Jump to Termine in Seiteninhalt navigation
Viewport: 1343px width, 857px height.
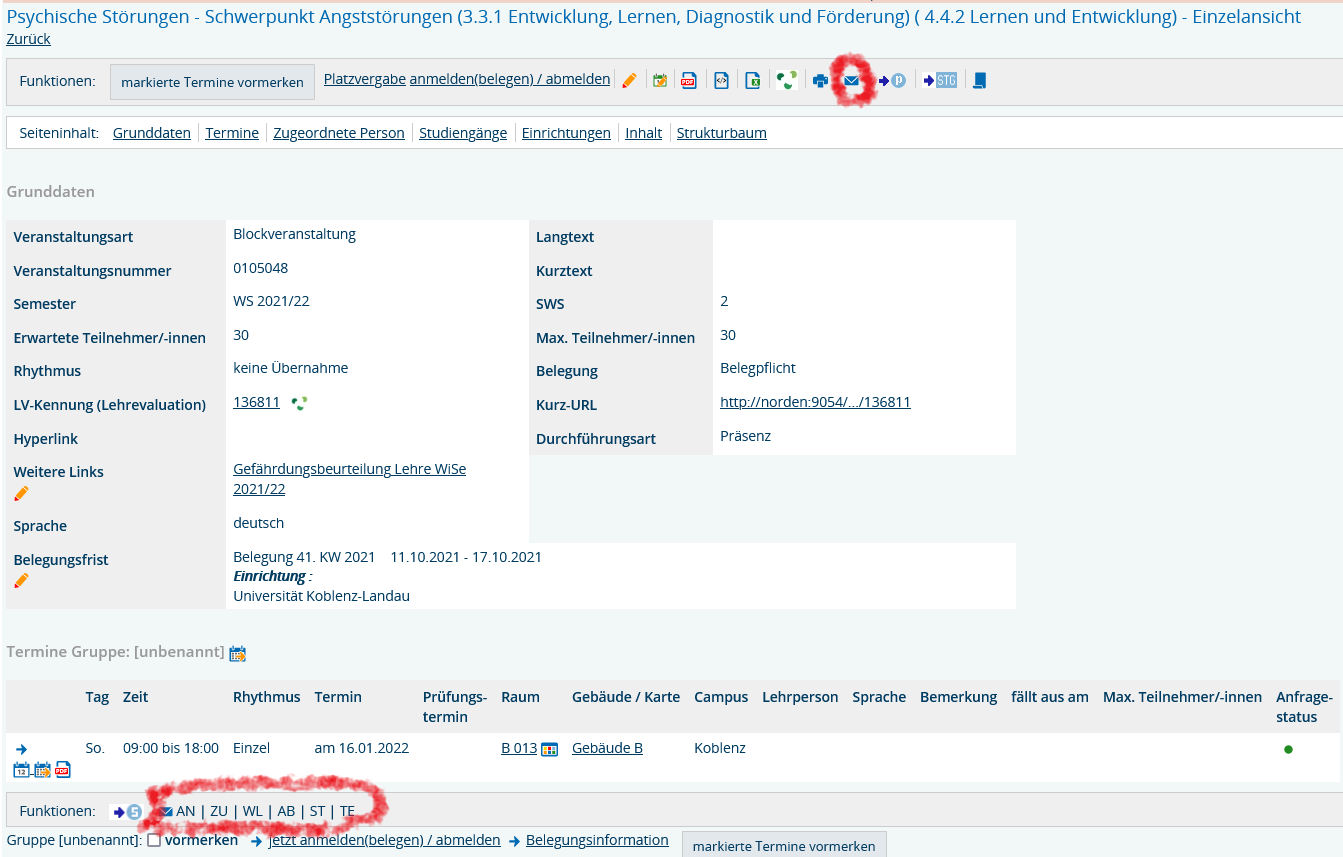[x=232, y=133]
